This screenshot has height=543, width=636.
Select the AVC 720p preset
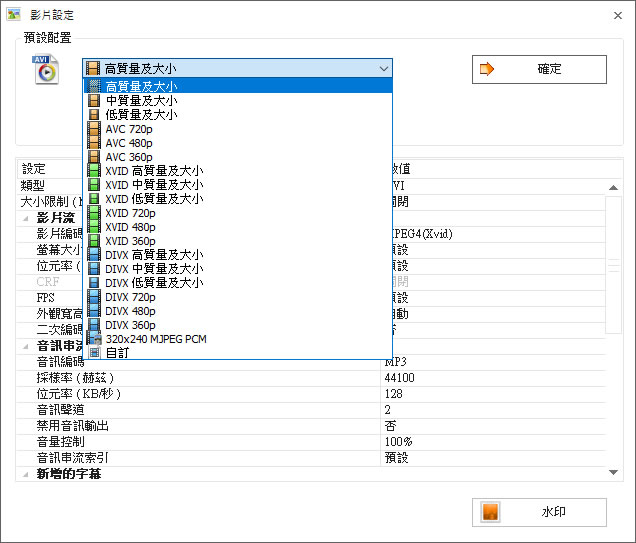238,129
